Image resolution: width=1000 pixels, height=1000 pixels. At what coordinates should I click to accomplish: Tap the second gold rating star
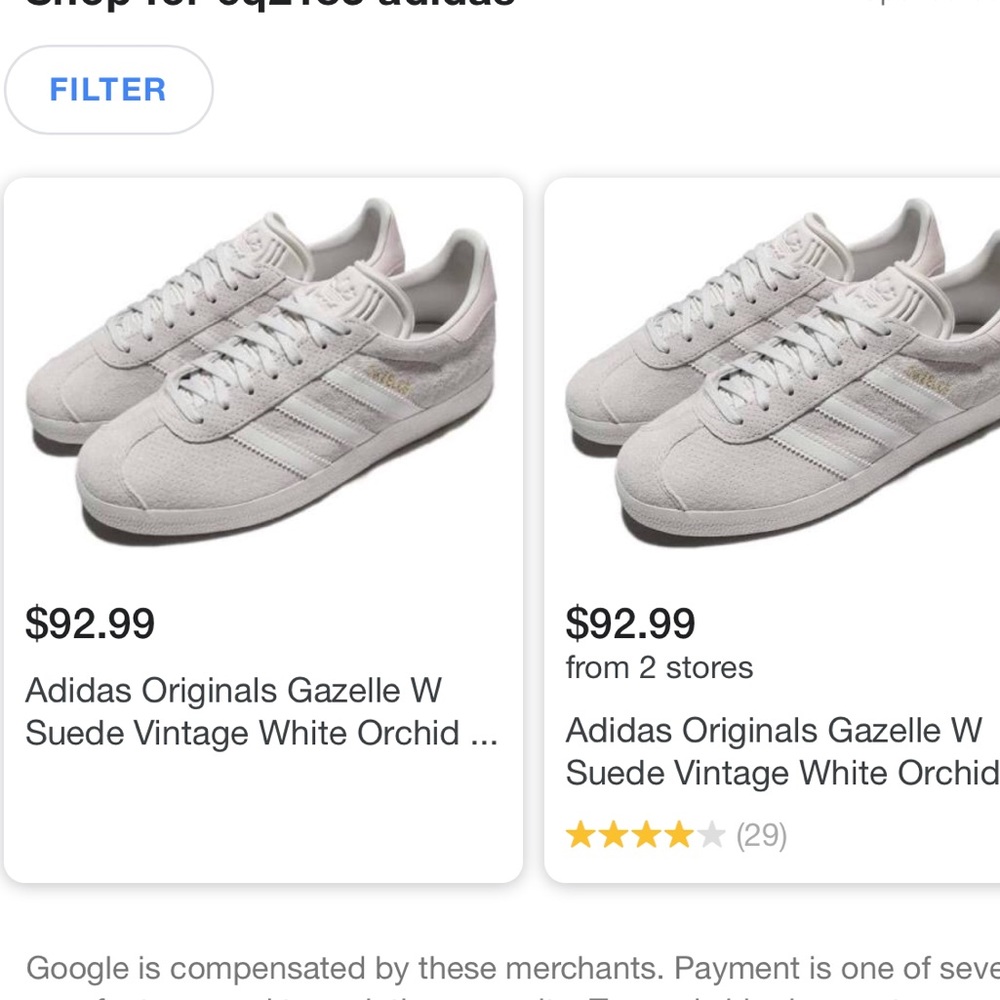pos(613,835)
